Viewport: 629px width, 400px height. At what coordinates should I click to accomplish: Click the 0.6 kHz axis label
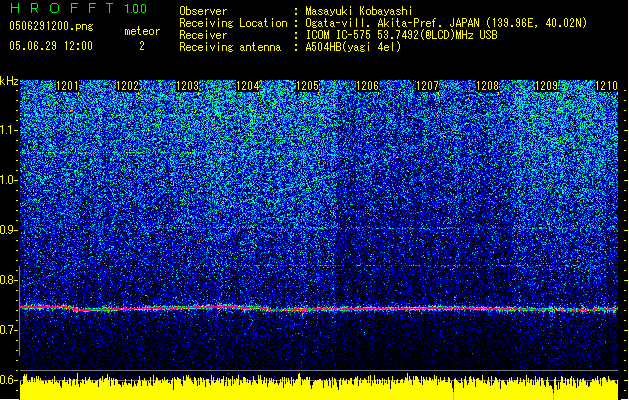9,380
